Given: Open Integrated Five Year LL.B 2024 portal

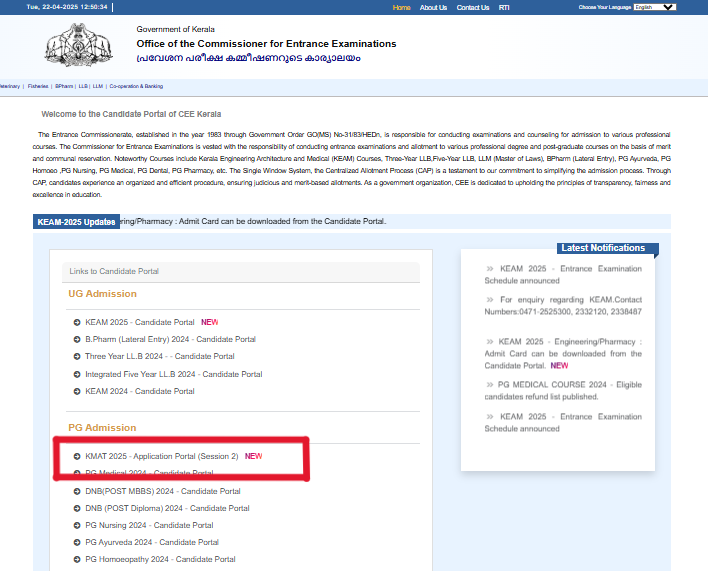Looking at the screenshot, I should pos(173,374).
